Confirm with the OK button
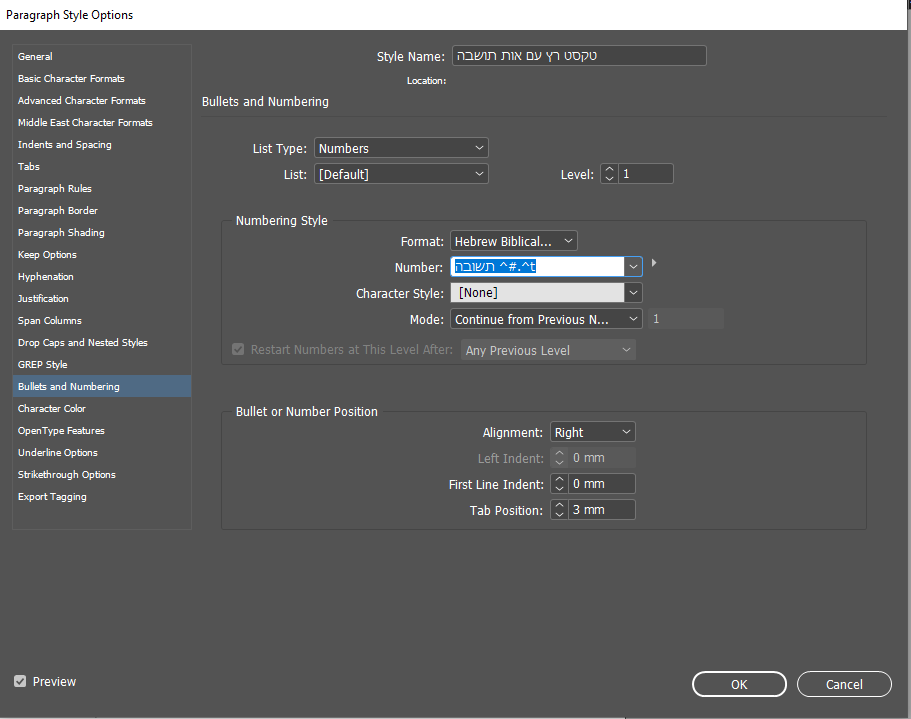The width and height of the screenshot is (911, 719). point(739,684)
